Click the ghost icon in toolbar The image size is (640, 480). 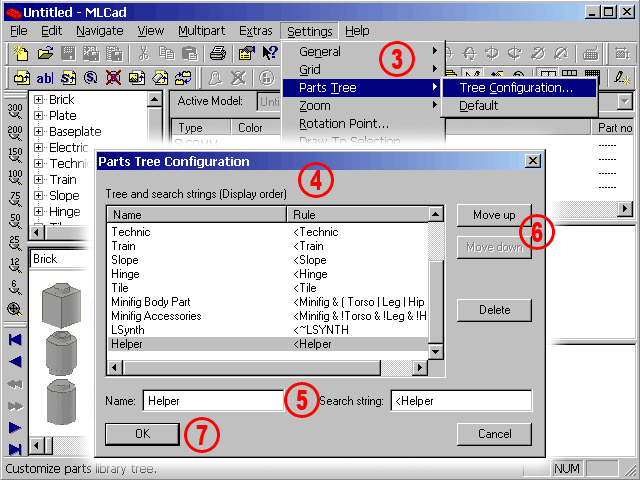(x=215, y=78)
